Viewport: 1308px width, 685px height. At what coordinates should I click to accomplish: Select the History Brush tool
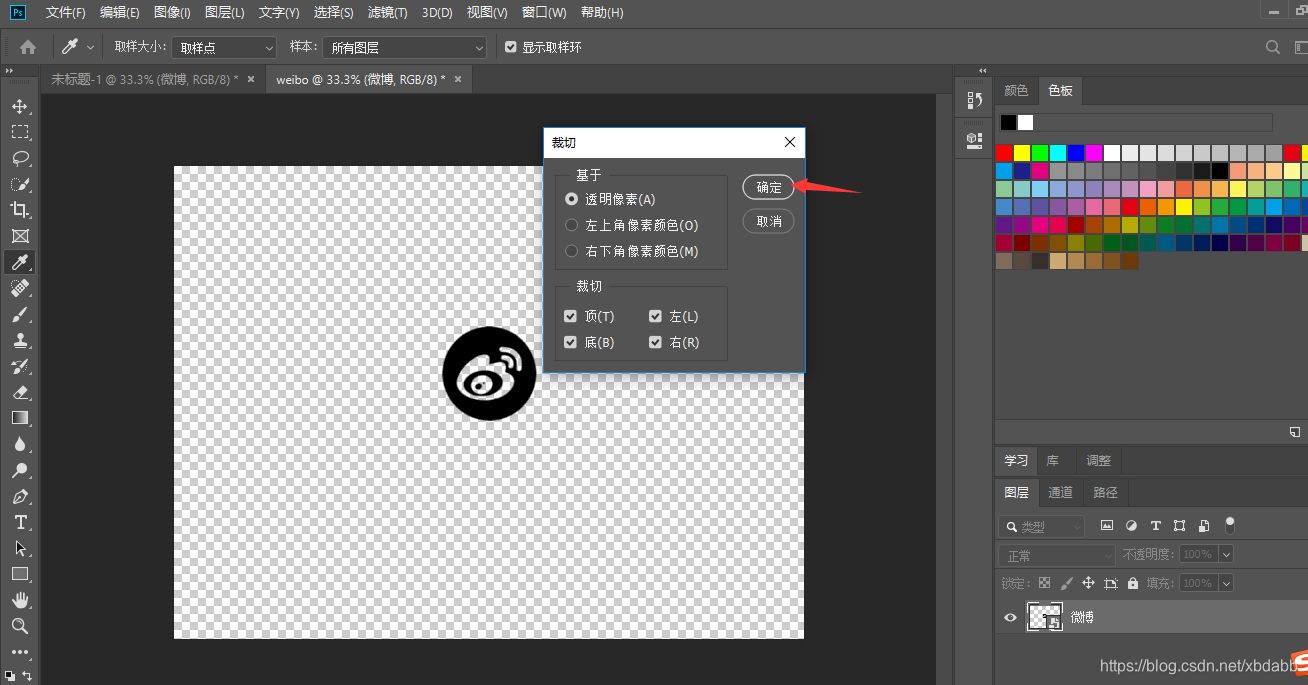20,366
